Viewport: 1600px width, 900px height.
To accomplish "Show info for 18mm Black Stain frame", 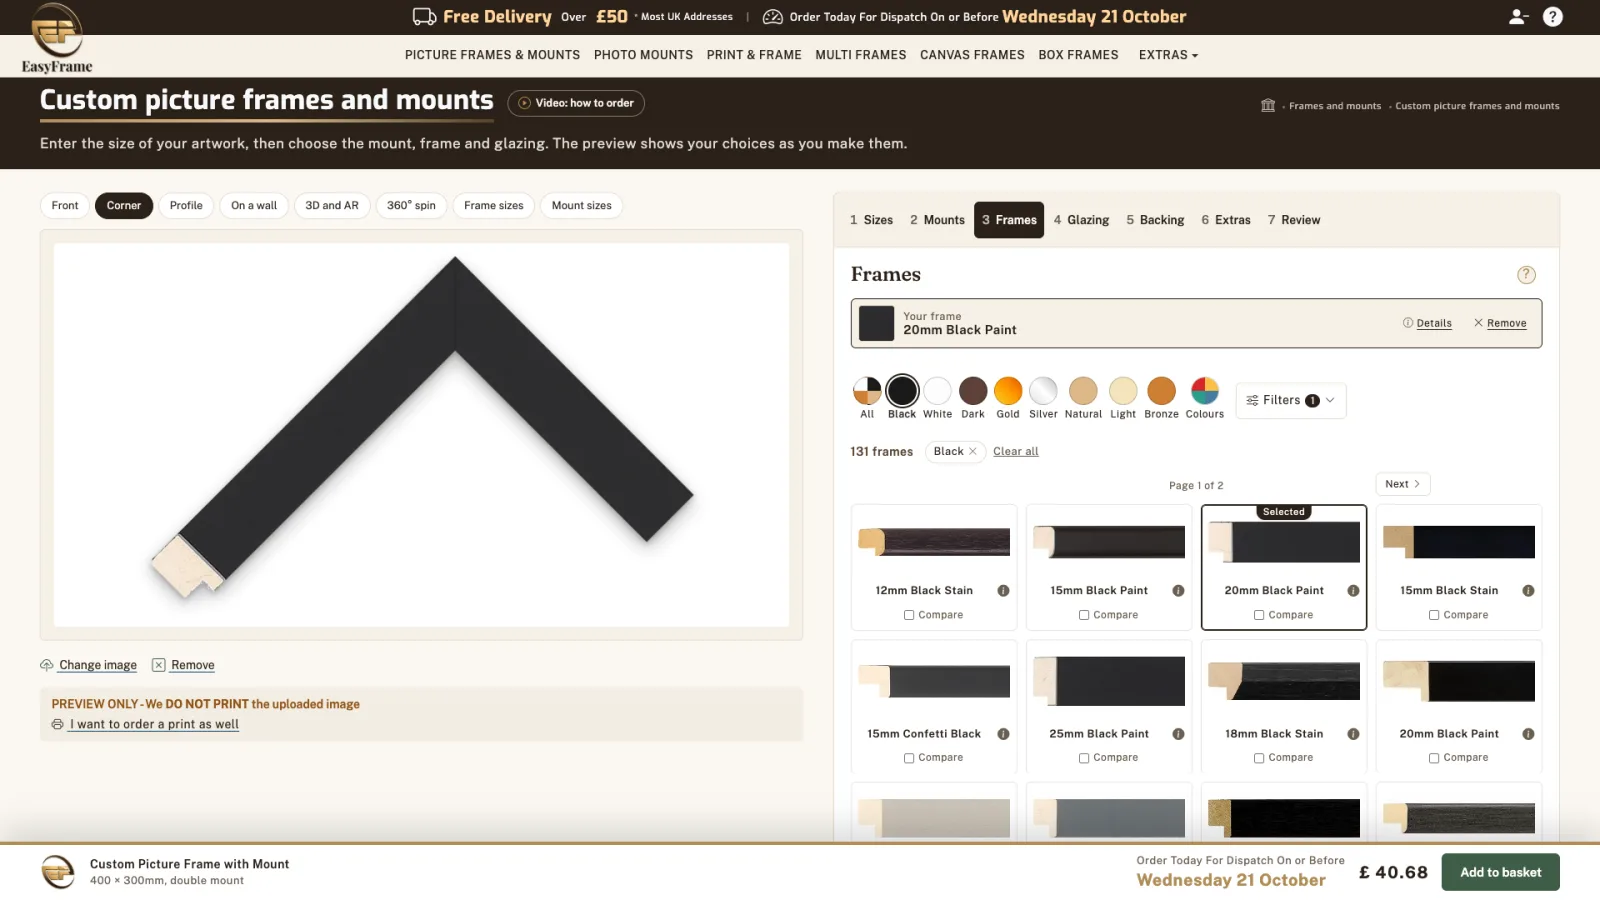I will point(1353,734).
